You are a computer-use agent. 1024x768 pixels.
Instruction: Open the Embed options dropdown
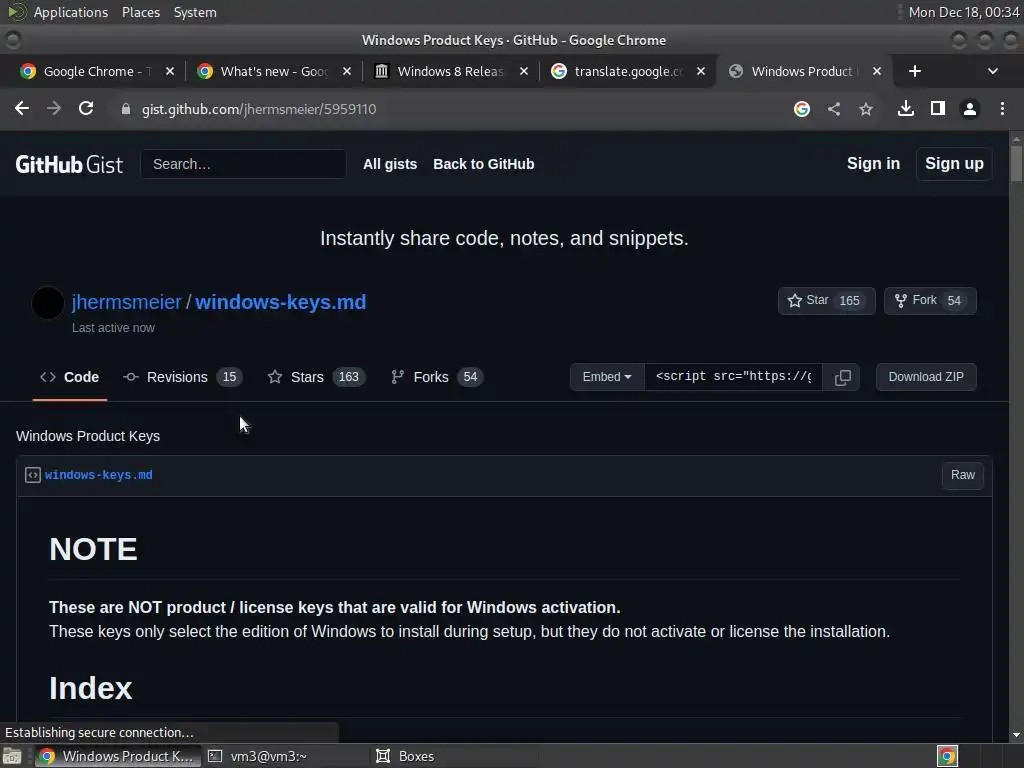tap(607, 377)
